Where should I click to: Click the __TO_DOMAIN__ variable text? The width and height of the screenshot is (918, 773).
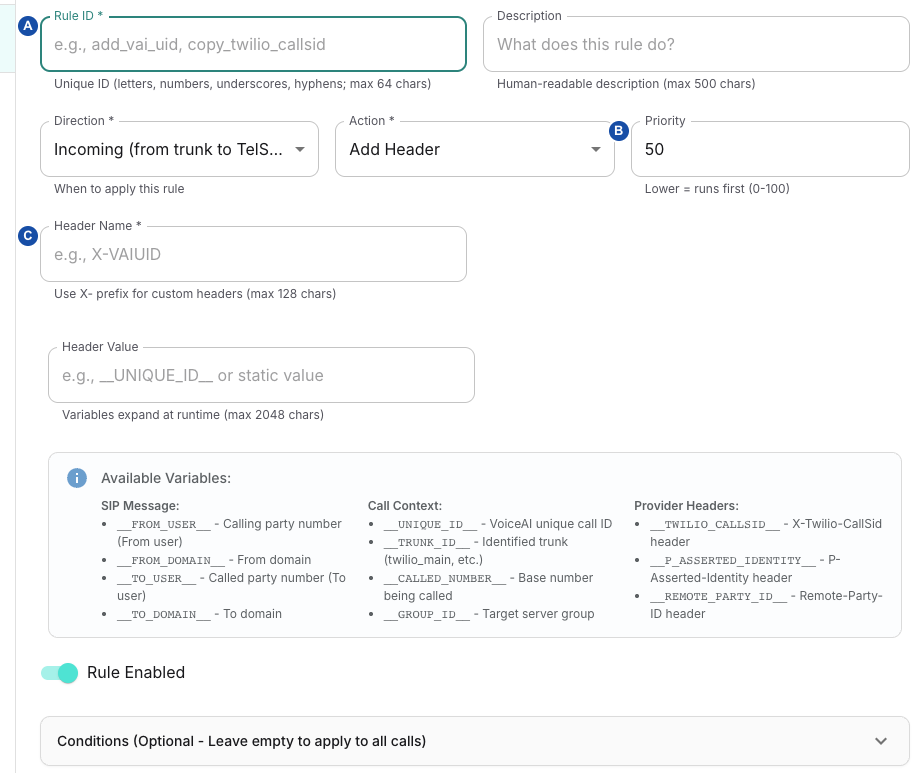163,614
